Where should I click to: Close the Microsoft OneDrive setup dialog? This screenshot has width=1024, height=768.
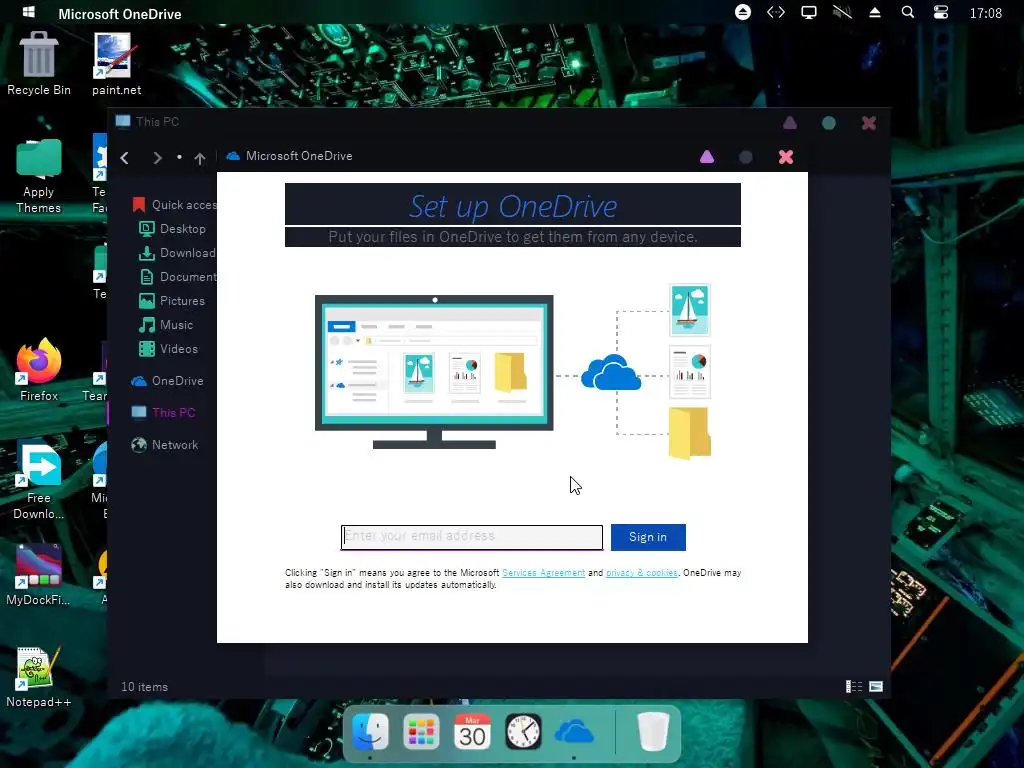[x=786, y=157]
